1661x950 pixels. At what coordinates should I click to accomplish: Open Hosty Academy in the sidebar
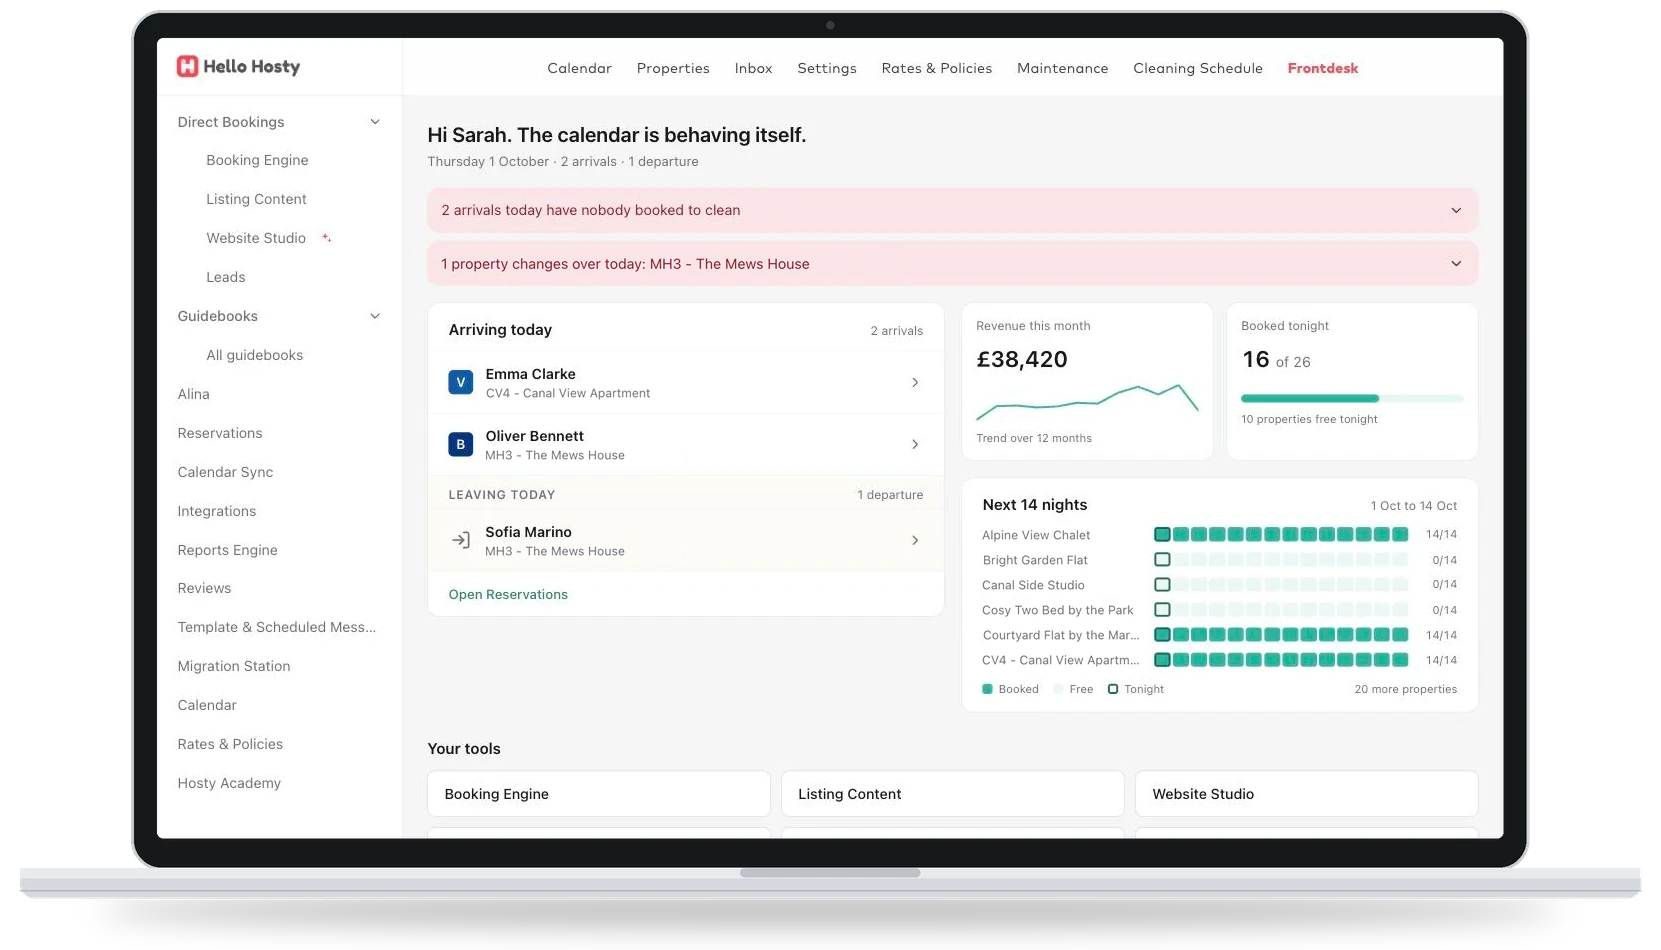(x=229, y=783)
